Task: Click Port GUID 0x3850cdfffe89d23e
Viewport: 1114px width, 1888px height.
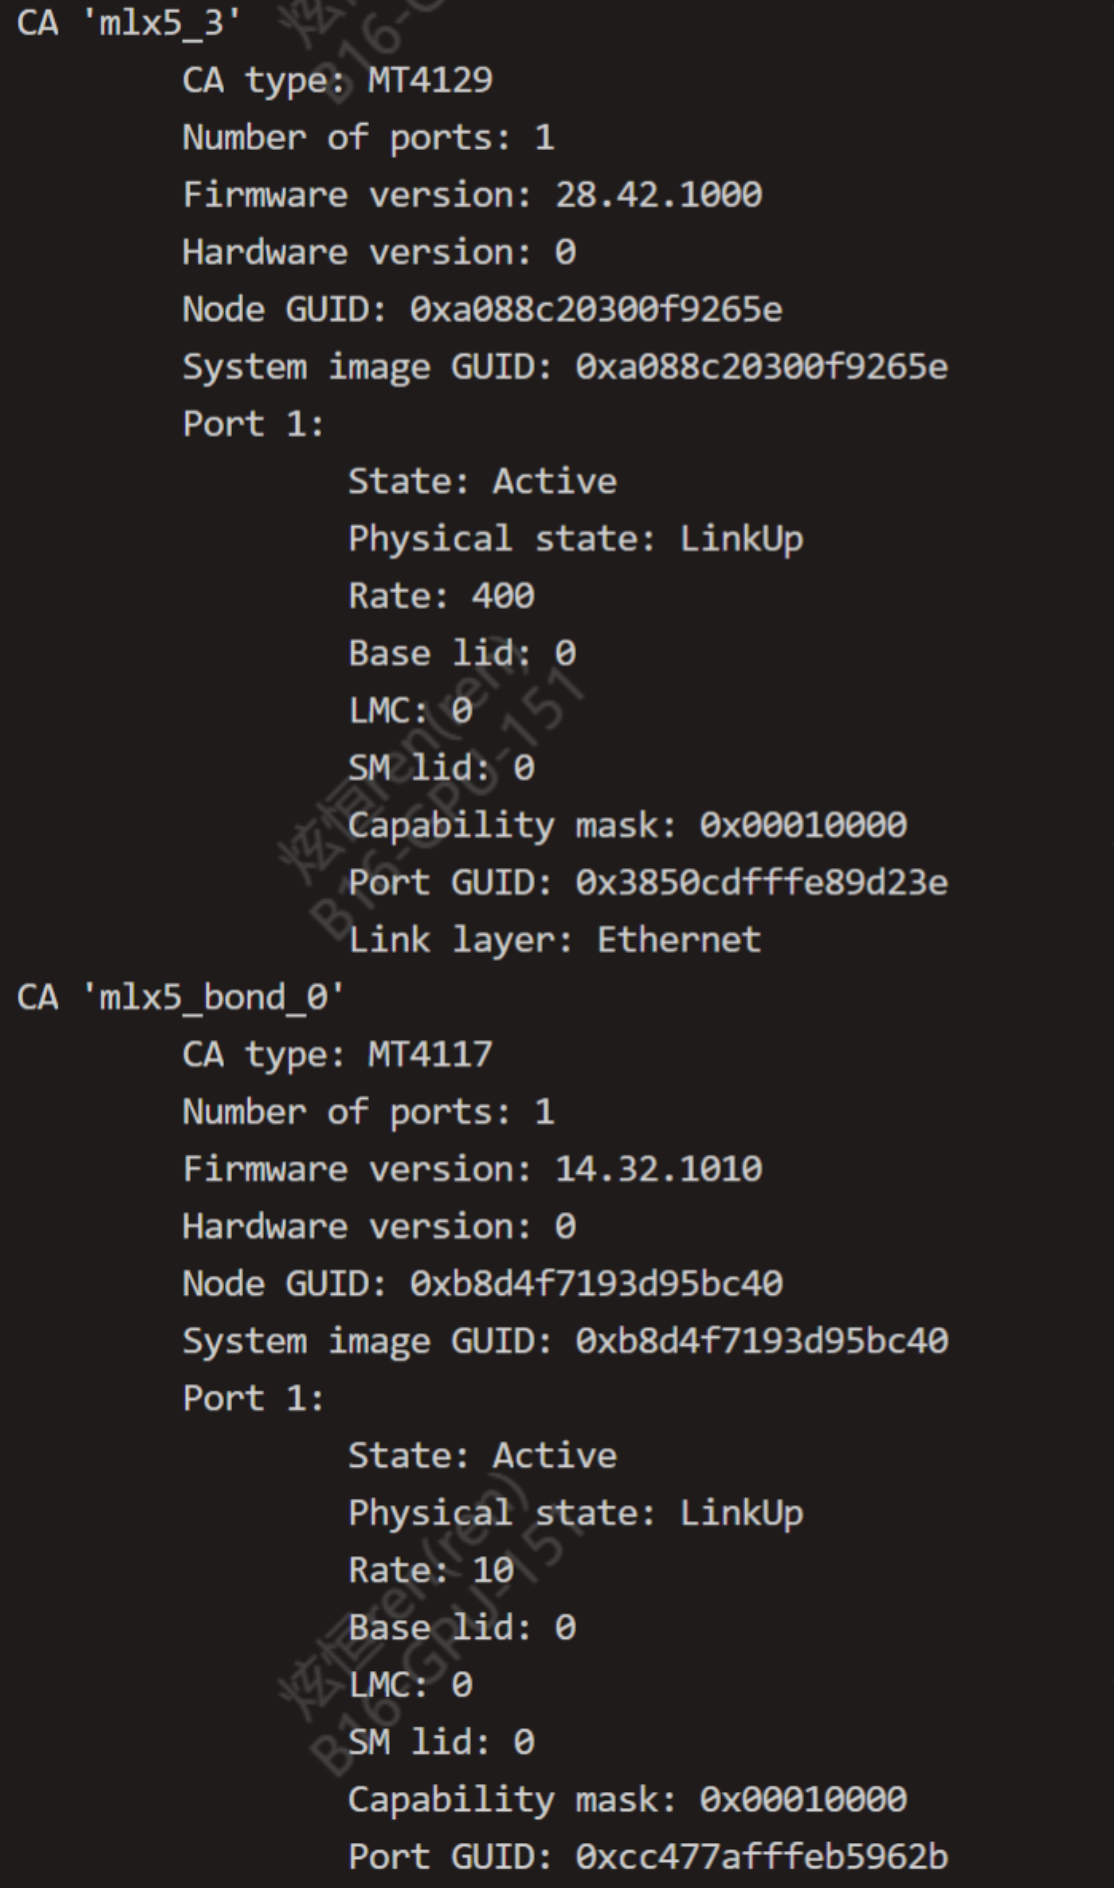Action: (648, 883)
